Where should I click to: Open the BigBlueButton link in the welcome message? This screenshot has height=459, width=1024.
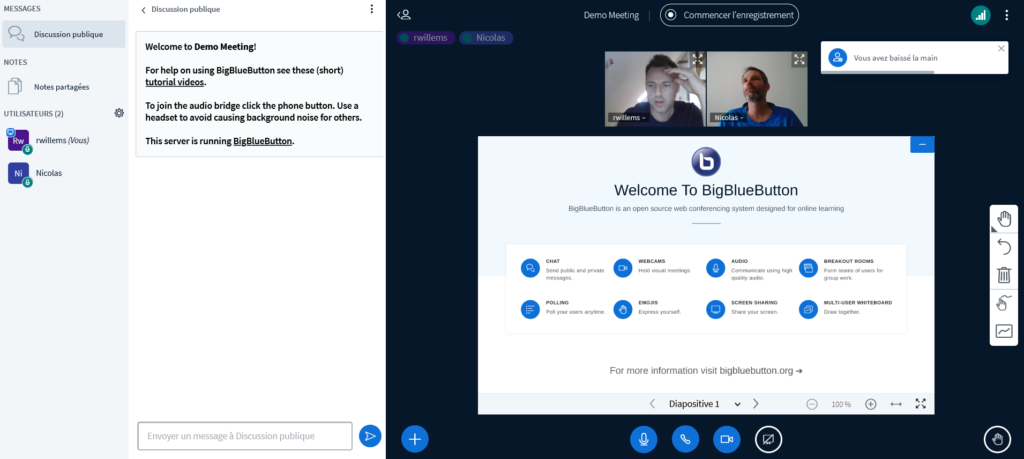(263, 140)
